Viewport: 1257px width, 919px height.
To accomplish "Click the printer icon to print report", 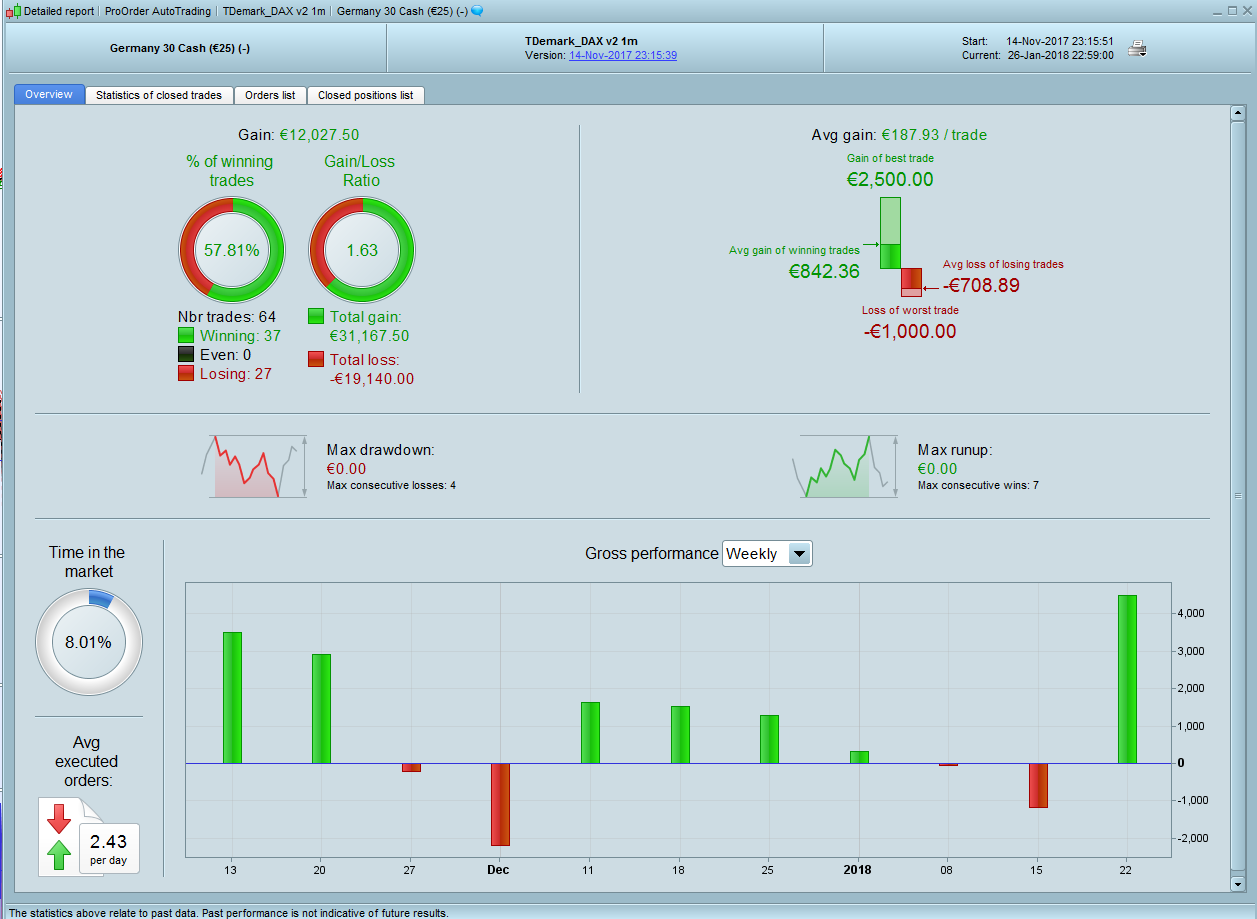I will (1137, 48).
